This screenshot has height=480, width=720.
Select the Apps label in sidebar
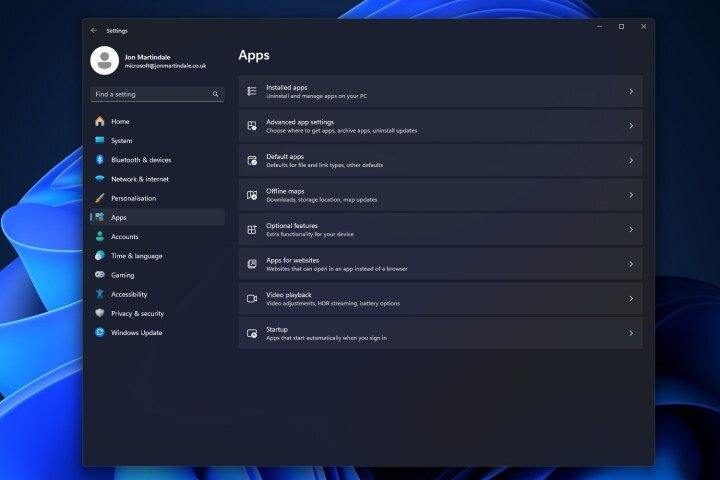[x=118, y=218]
